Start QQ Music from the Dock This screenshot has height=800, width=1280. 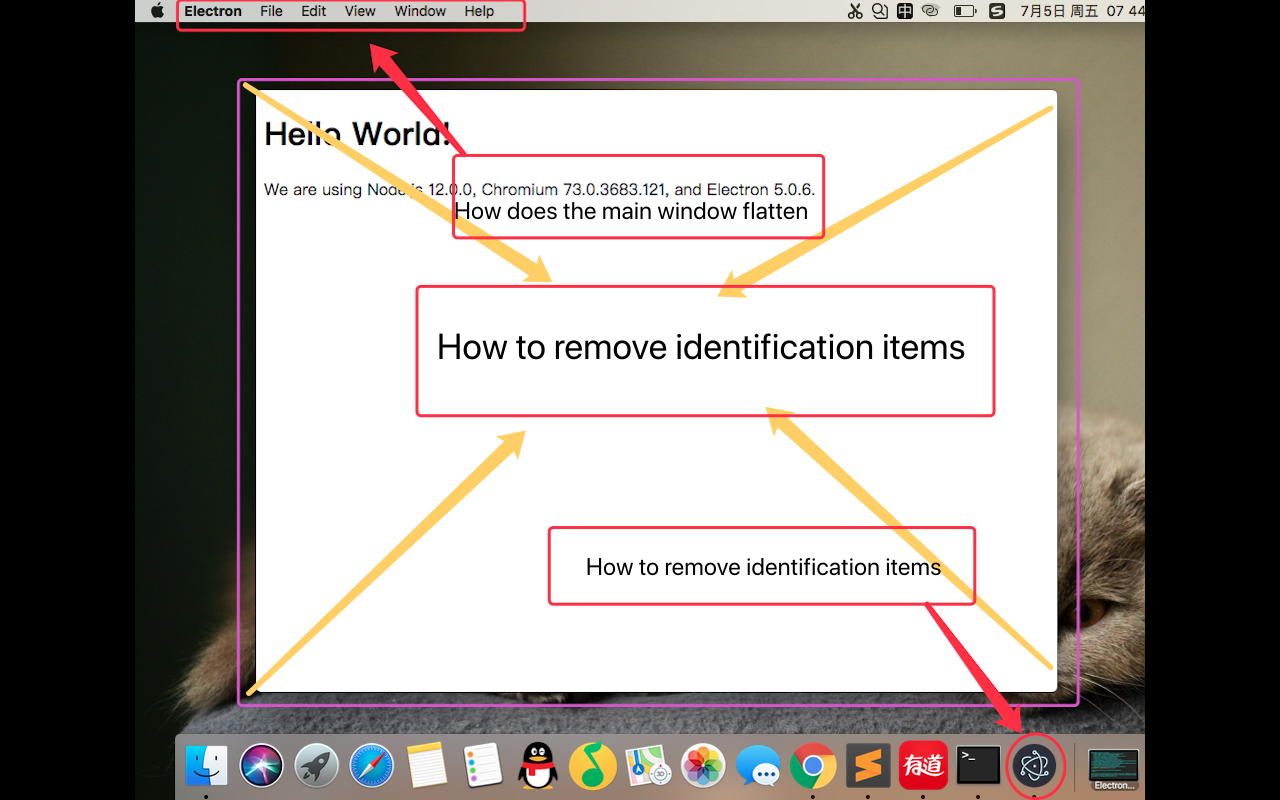point(592,765)
